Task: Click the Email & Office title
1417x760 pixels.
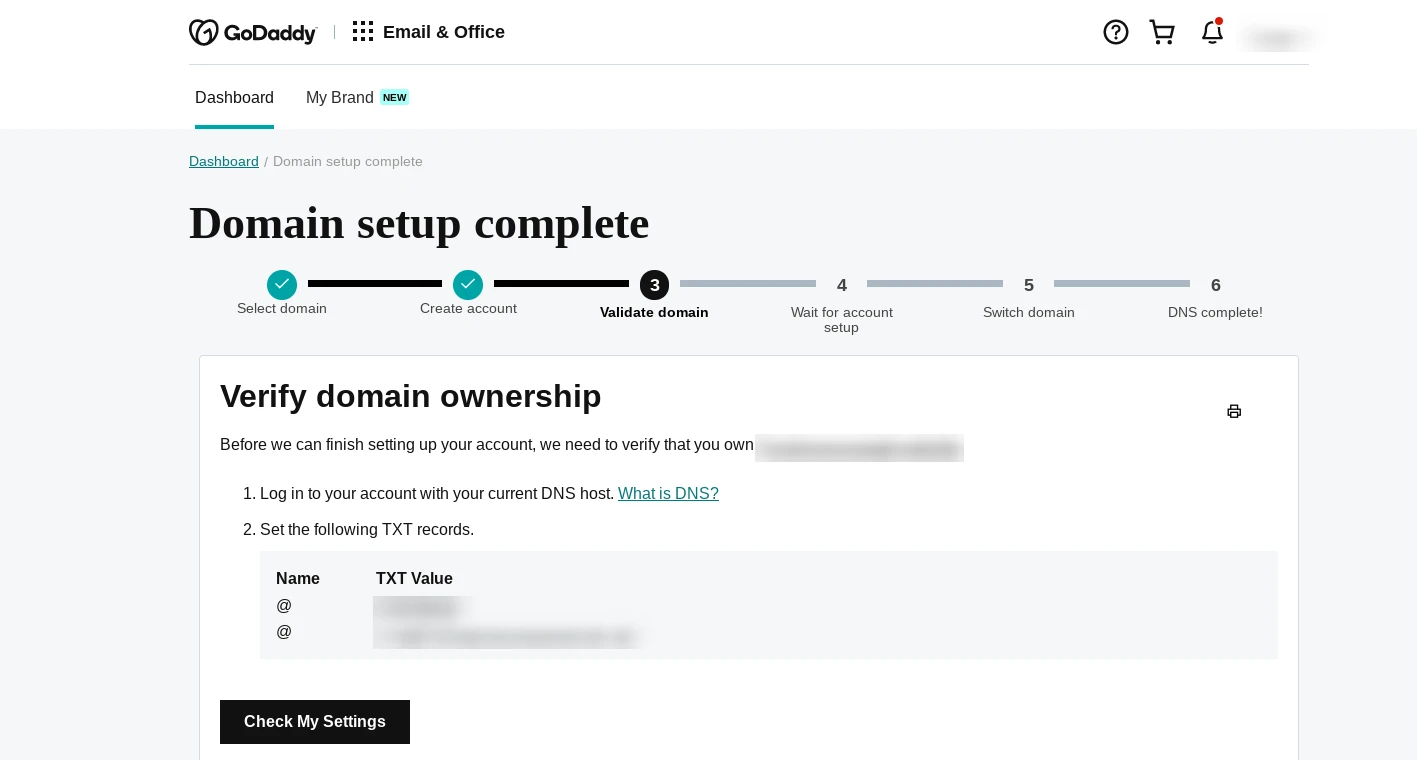Action: point(443,32)
